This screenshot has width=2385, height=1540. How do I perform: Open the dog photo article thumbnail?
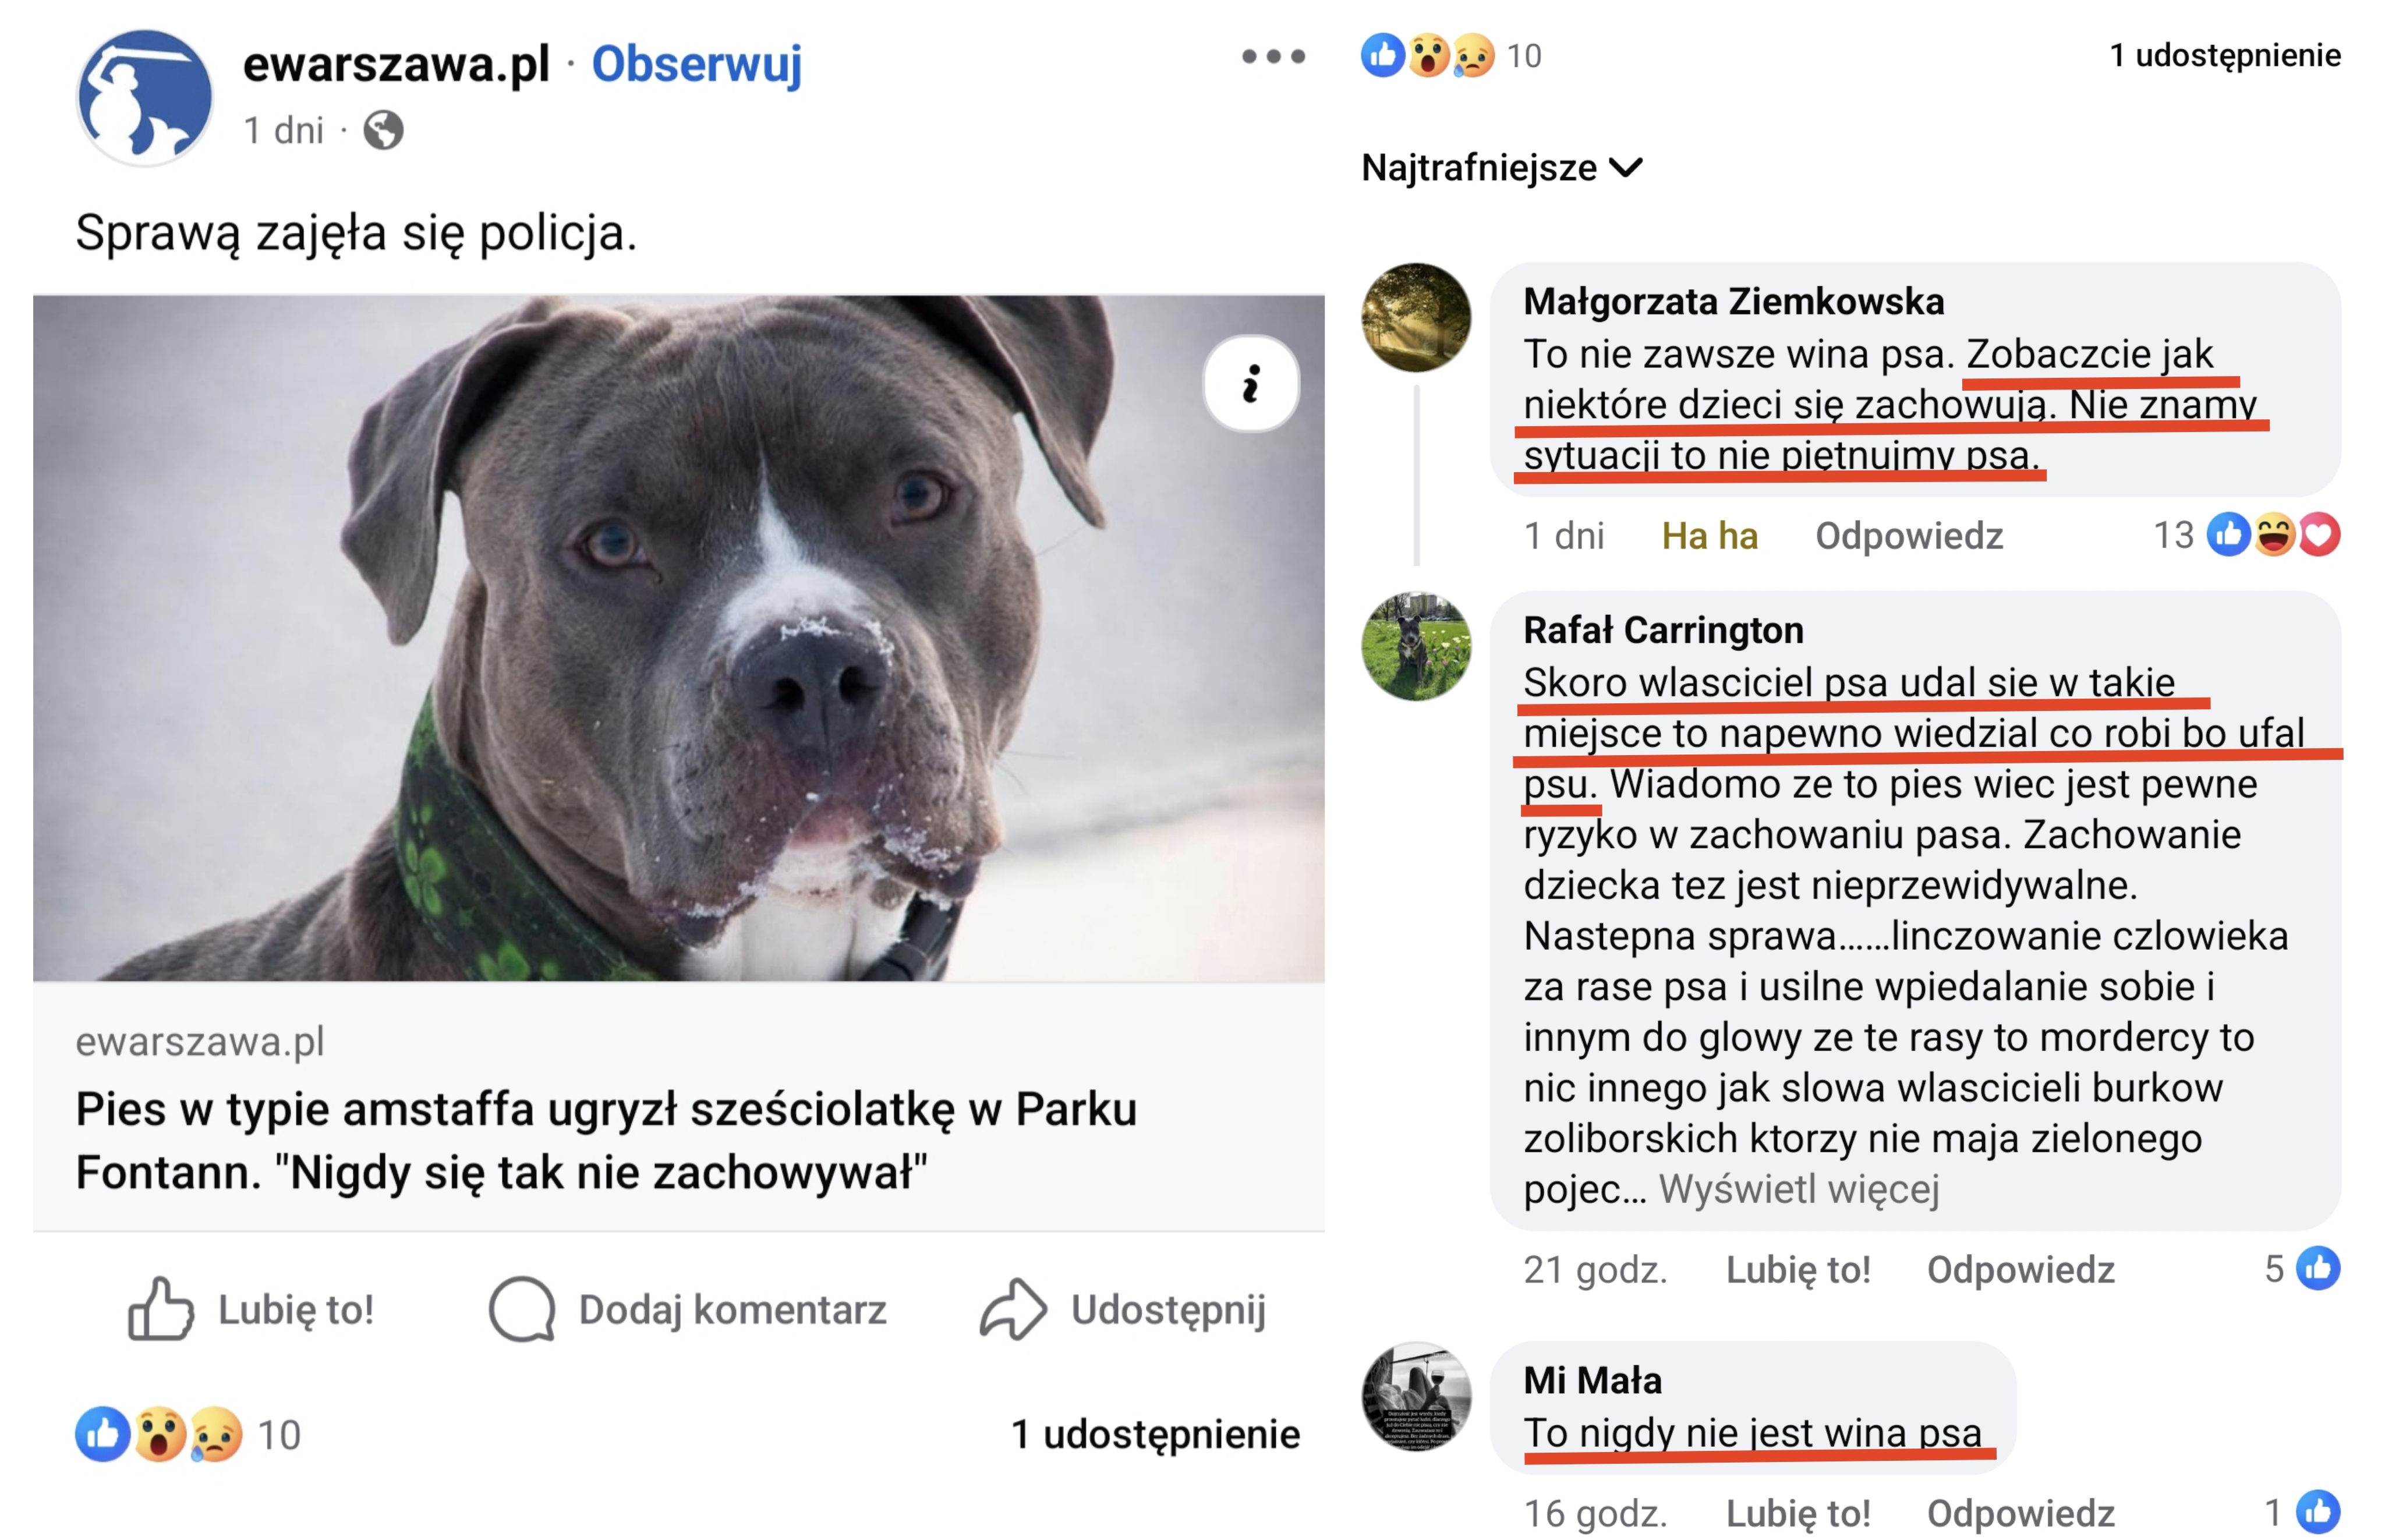coord(678,638)
